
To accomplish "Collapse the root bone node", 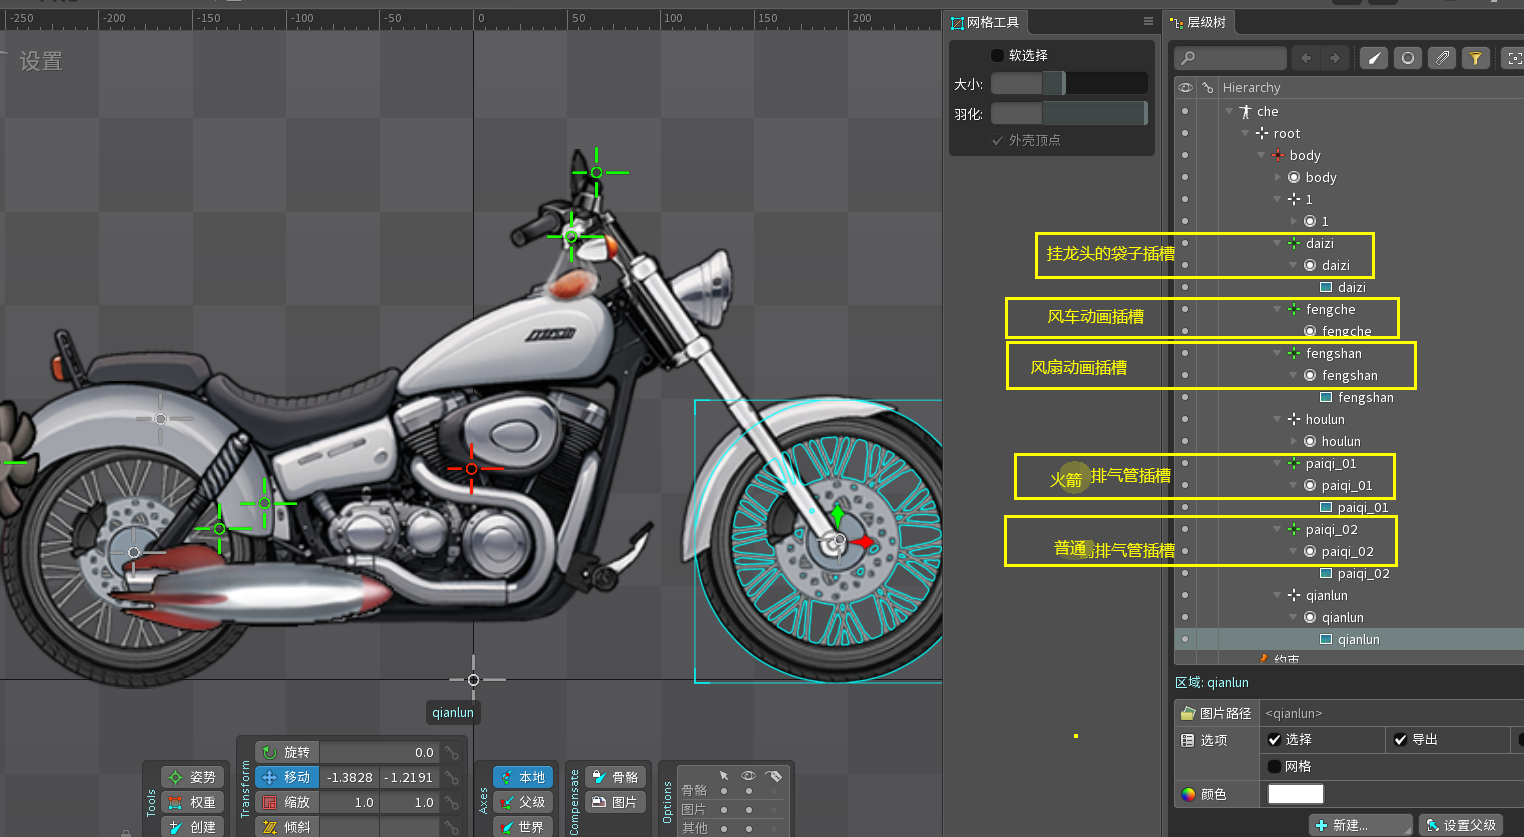I will pyautogui.click(x=1245, y=133).
